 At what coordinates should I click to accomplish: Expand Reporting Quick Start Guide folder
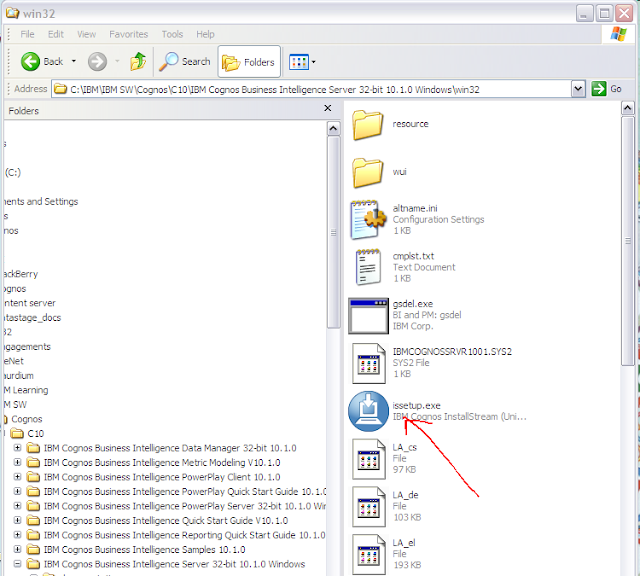pyautogui.click(x=17, y=535)
